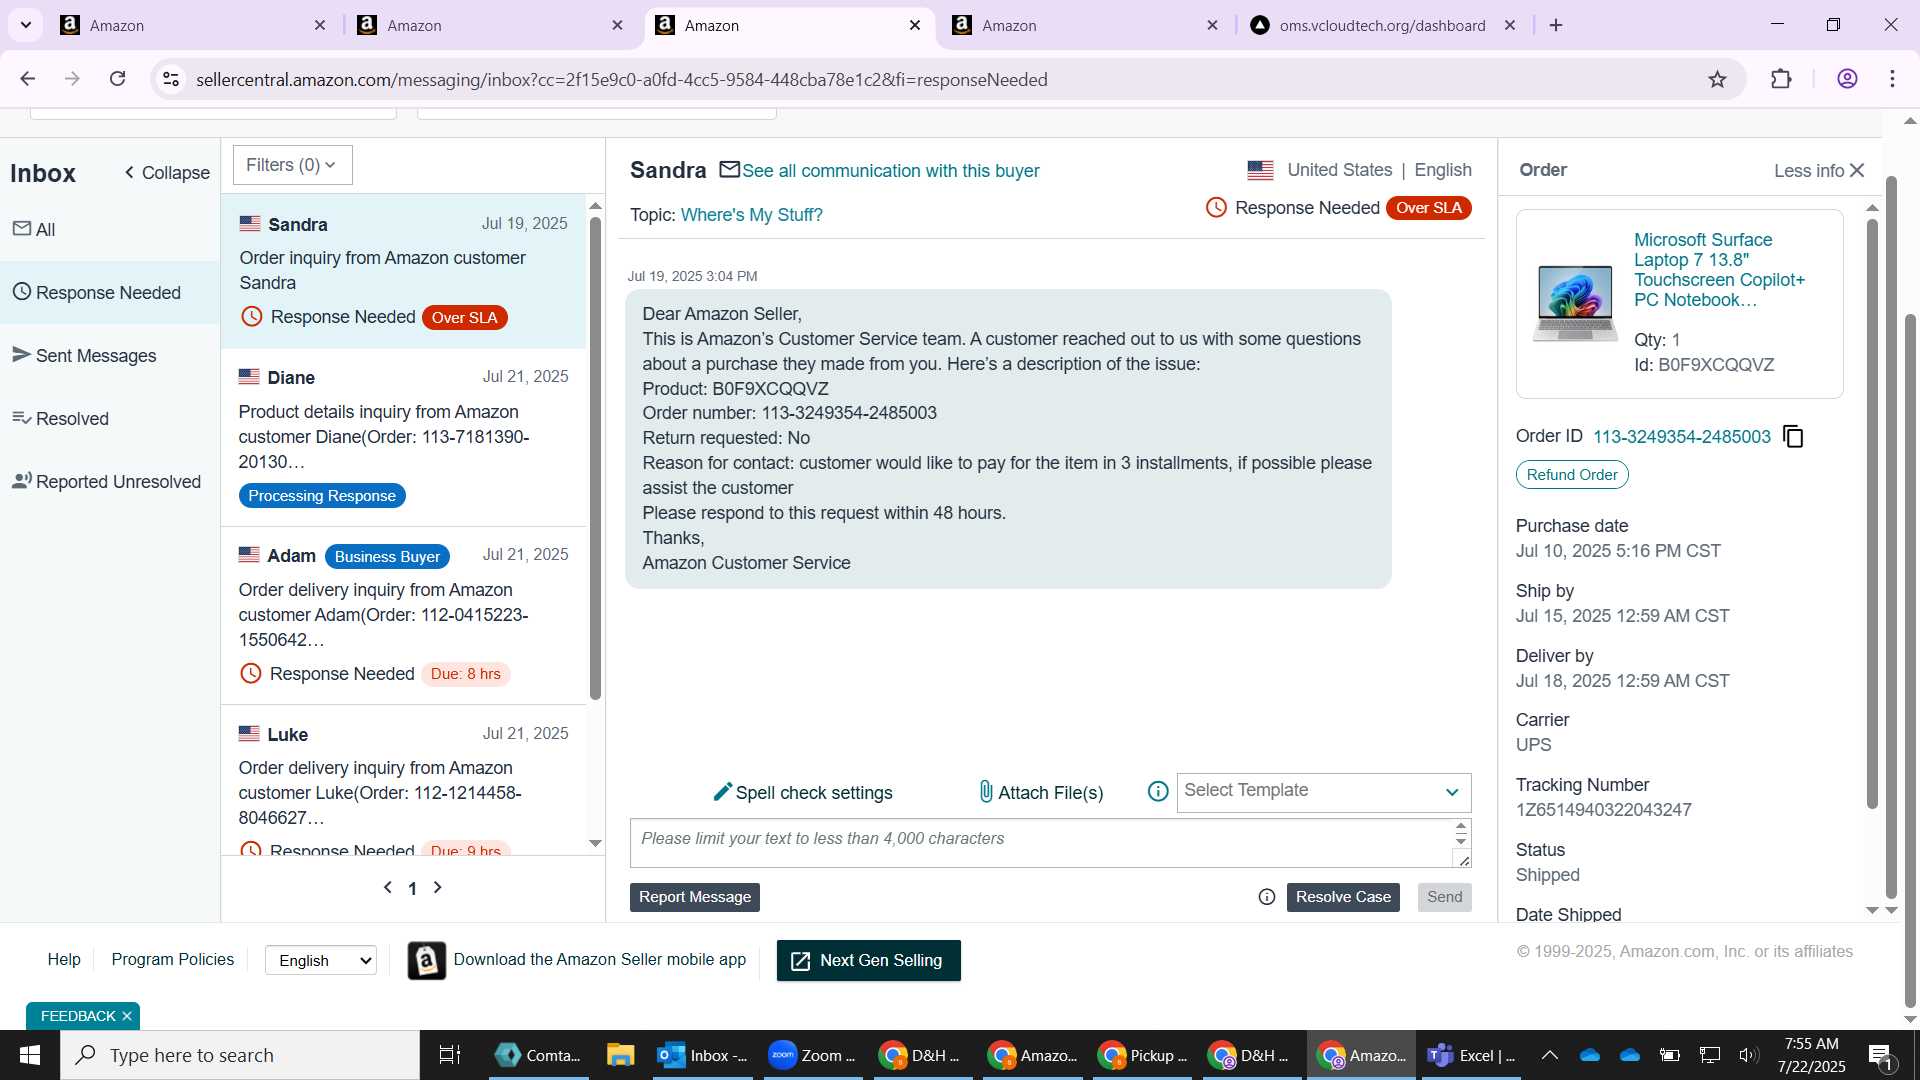Open Chrome profile icon
The width and height of the screenshot is (1920, 1080).
tap(1847, 79)
